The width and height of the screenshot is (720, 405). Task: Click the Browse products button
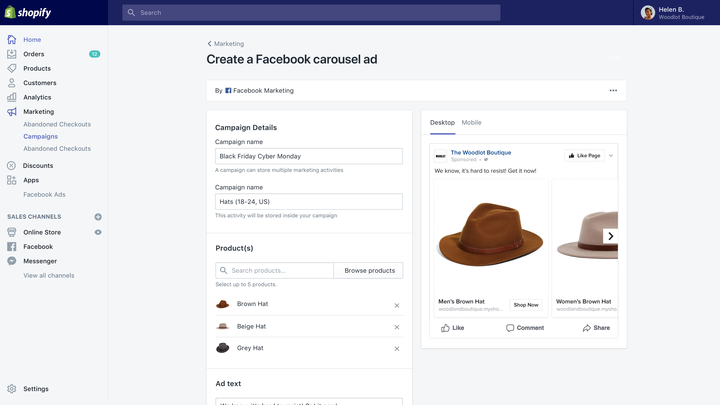coord(369,270)
